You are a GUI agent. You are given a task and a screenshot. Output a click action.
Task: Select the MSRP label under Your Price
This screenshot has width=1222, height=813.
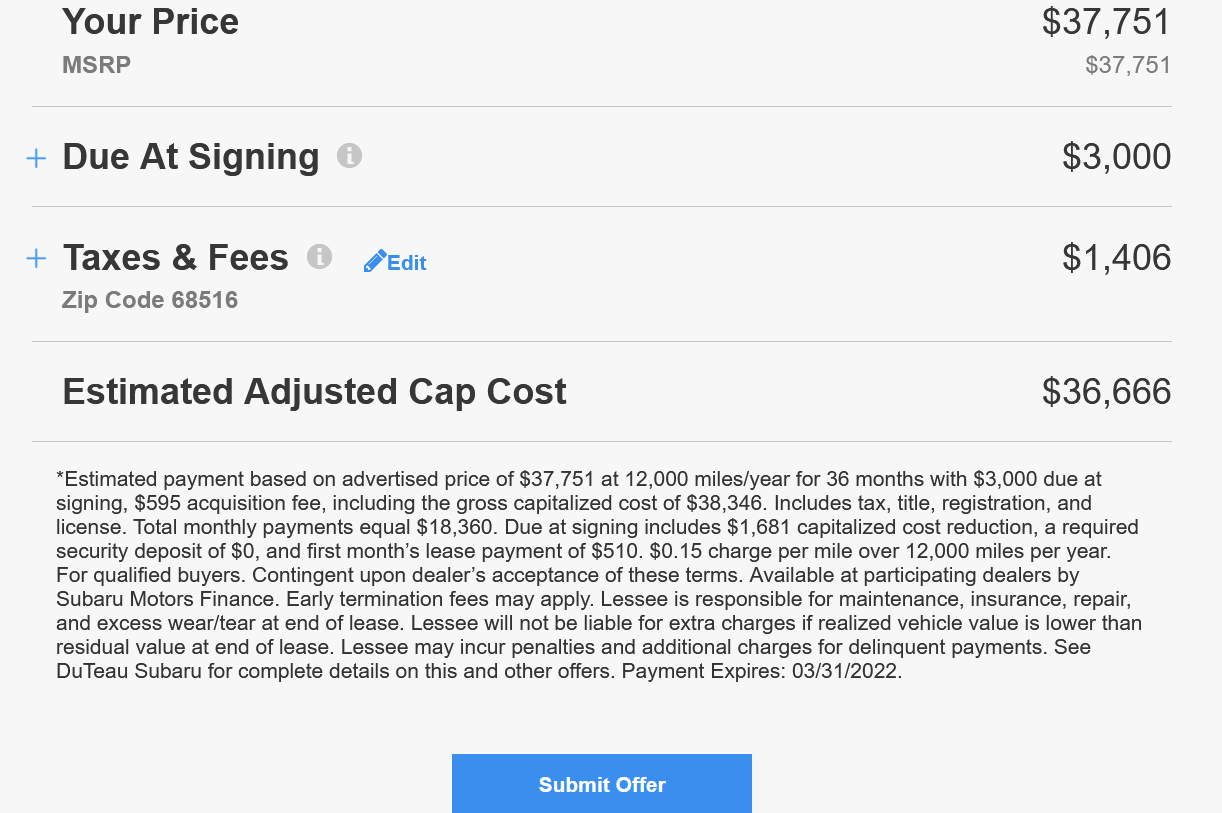[97, 66]
